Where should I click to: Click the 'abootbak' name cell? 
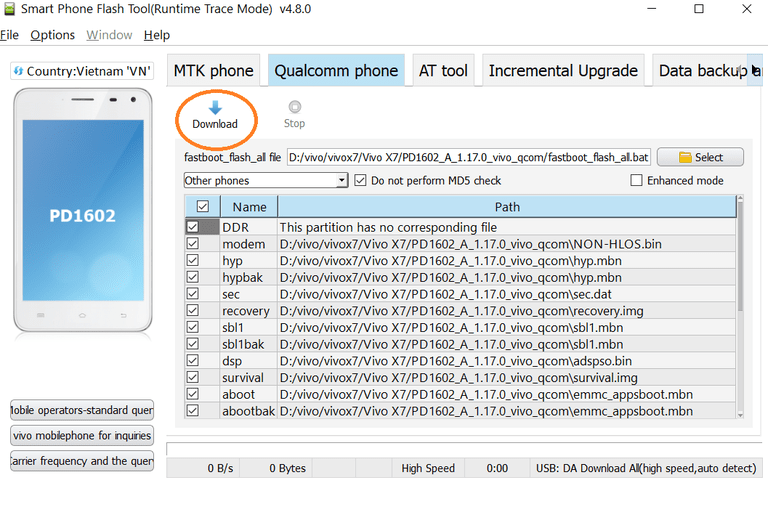click(x=249, y=410)
